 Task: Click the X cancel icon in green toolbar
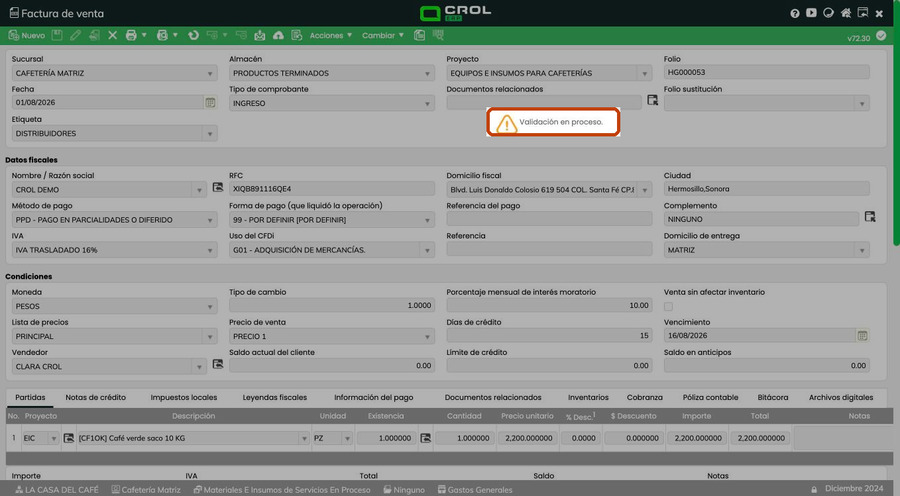point(112,36)
